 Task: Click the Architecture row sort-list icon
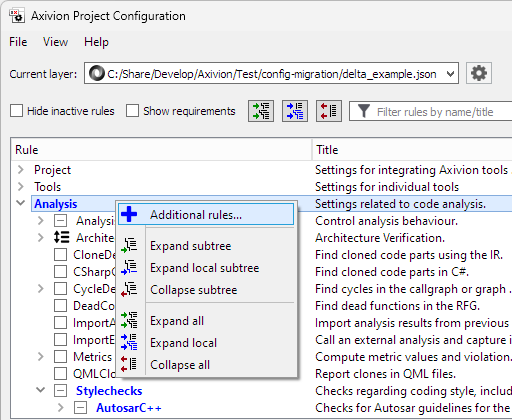[x=62, y=237]
